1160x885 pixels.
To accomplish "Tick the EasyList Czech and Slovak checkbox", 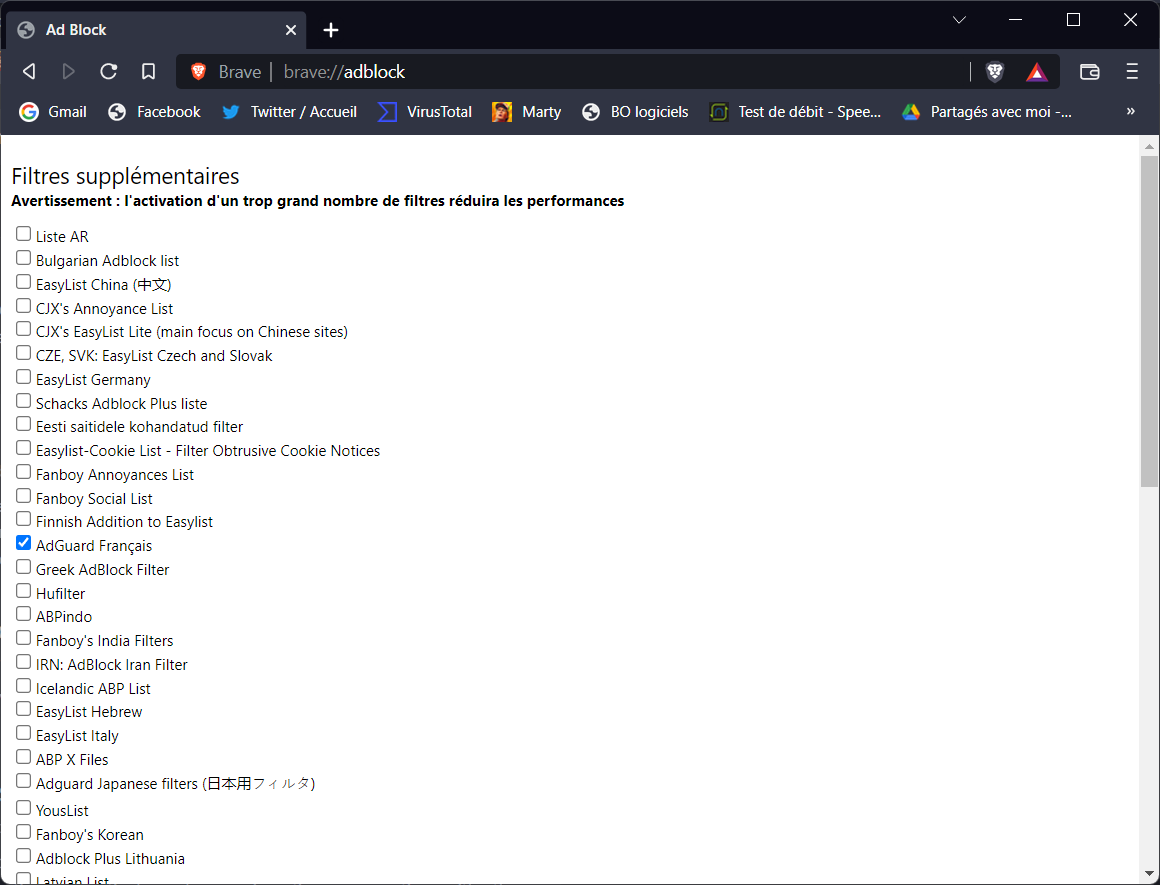I will pyautogui.click(x=24, y=354).
